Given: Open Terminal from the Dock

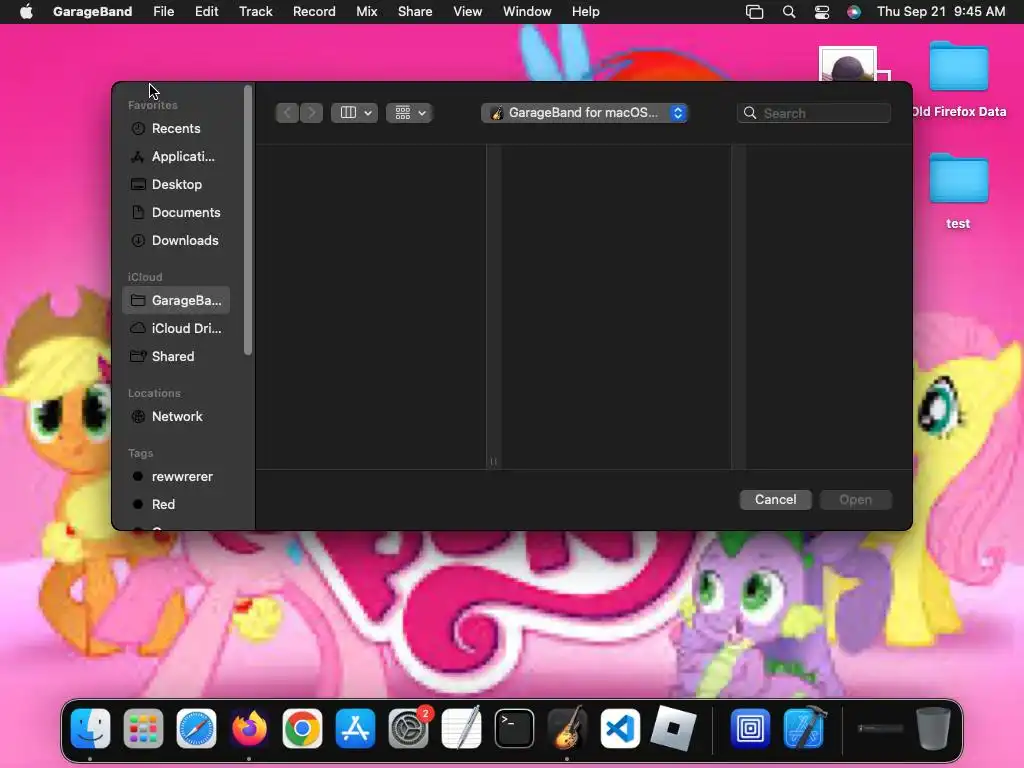Looking at the screenshot, I should [x=514, y=728].
